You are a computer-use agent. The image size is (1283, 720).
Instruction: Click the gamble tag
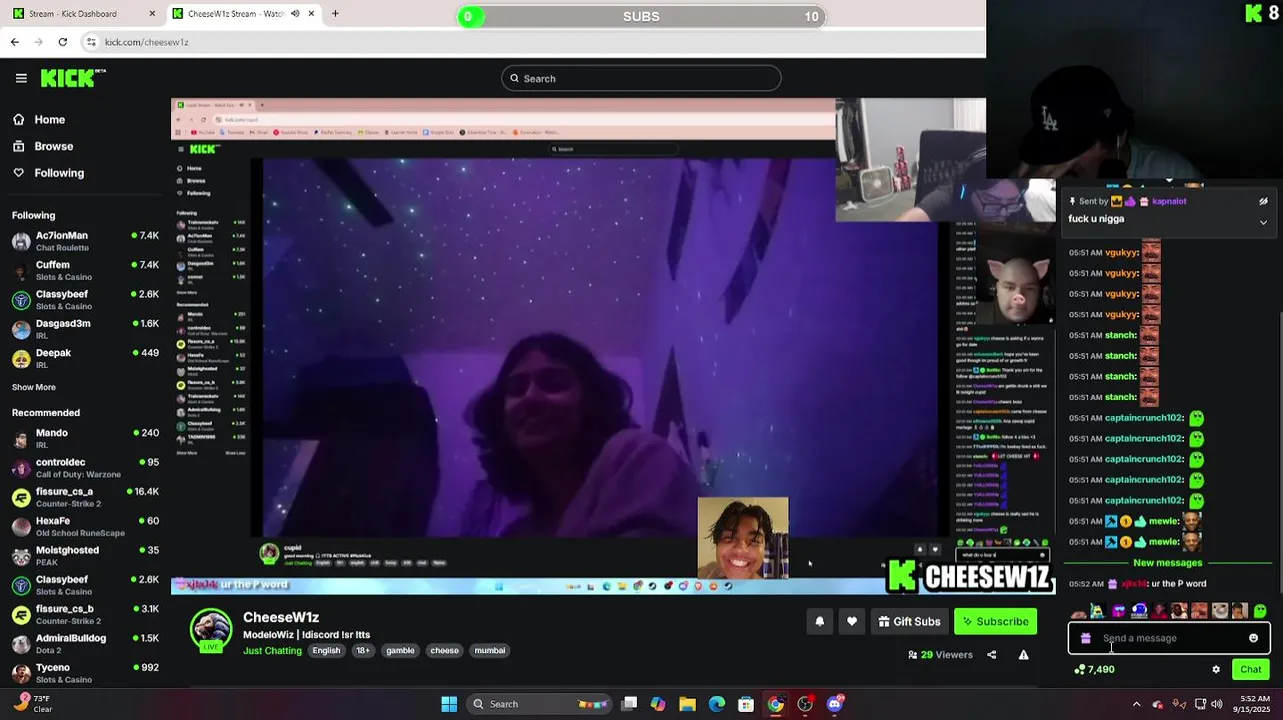point(400,650)
